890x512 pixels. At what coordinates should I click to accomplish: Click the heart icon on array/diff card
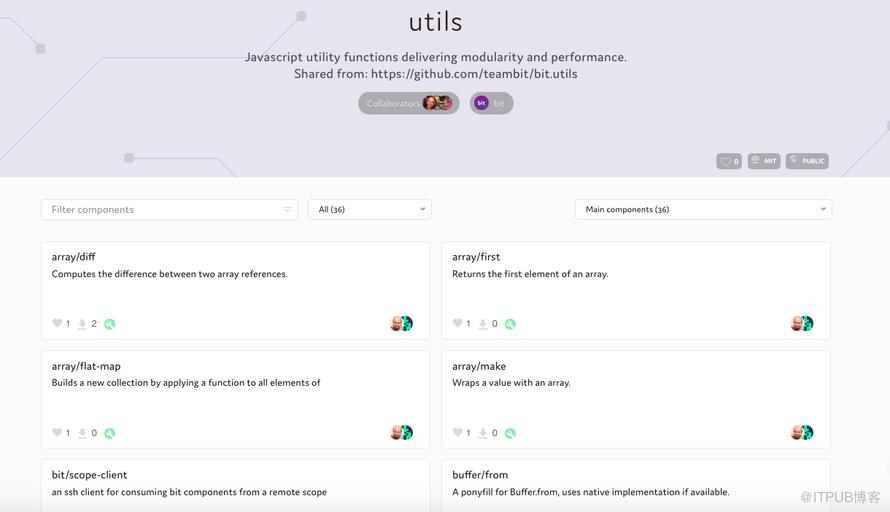coord(57,323)
